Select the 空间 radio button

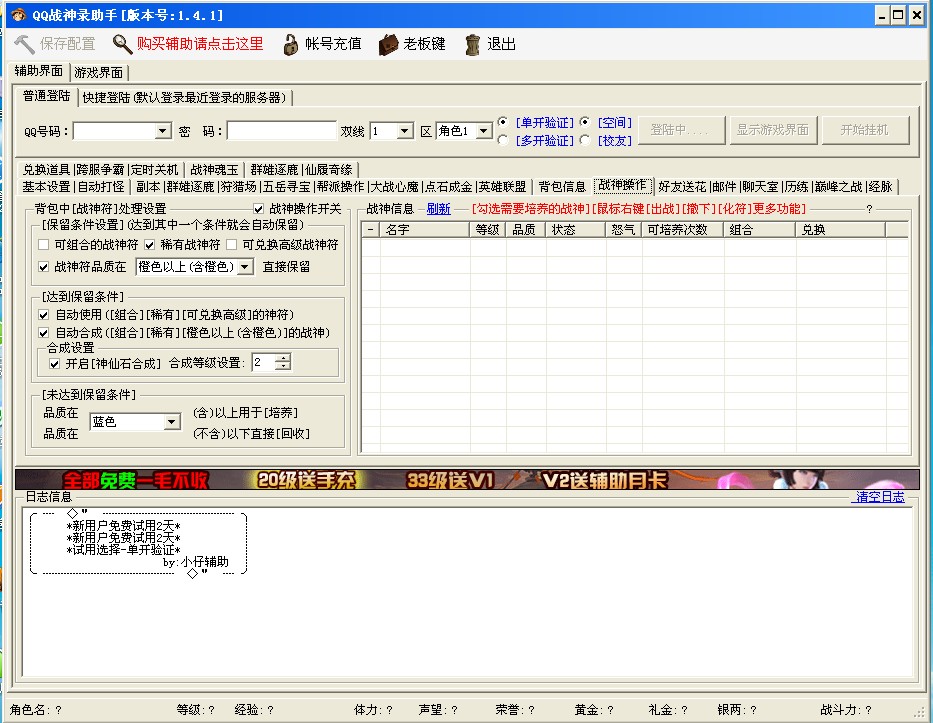point(585,122)
